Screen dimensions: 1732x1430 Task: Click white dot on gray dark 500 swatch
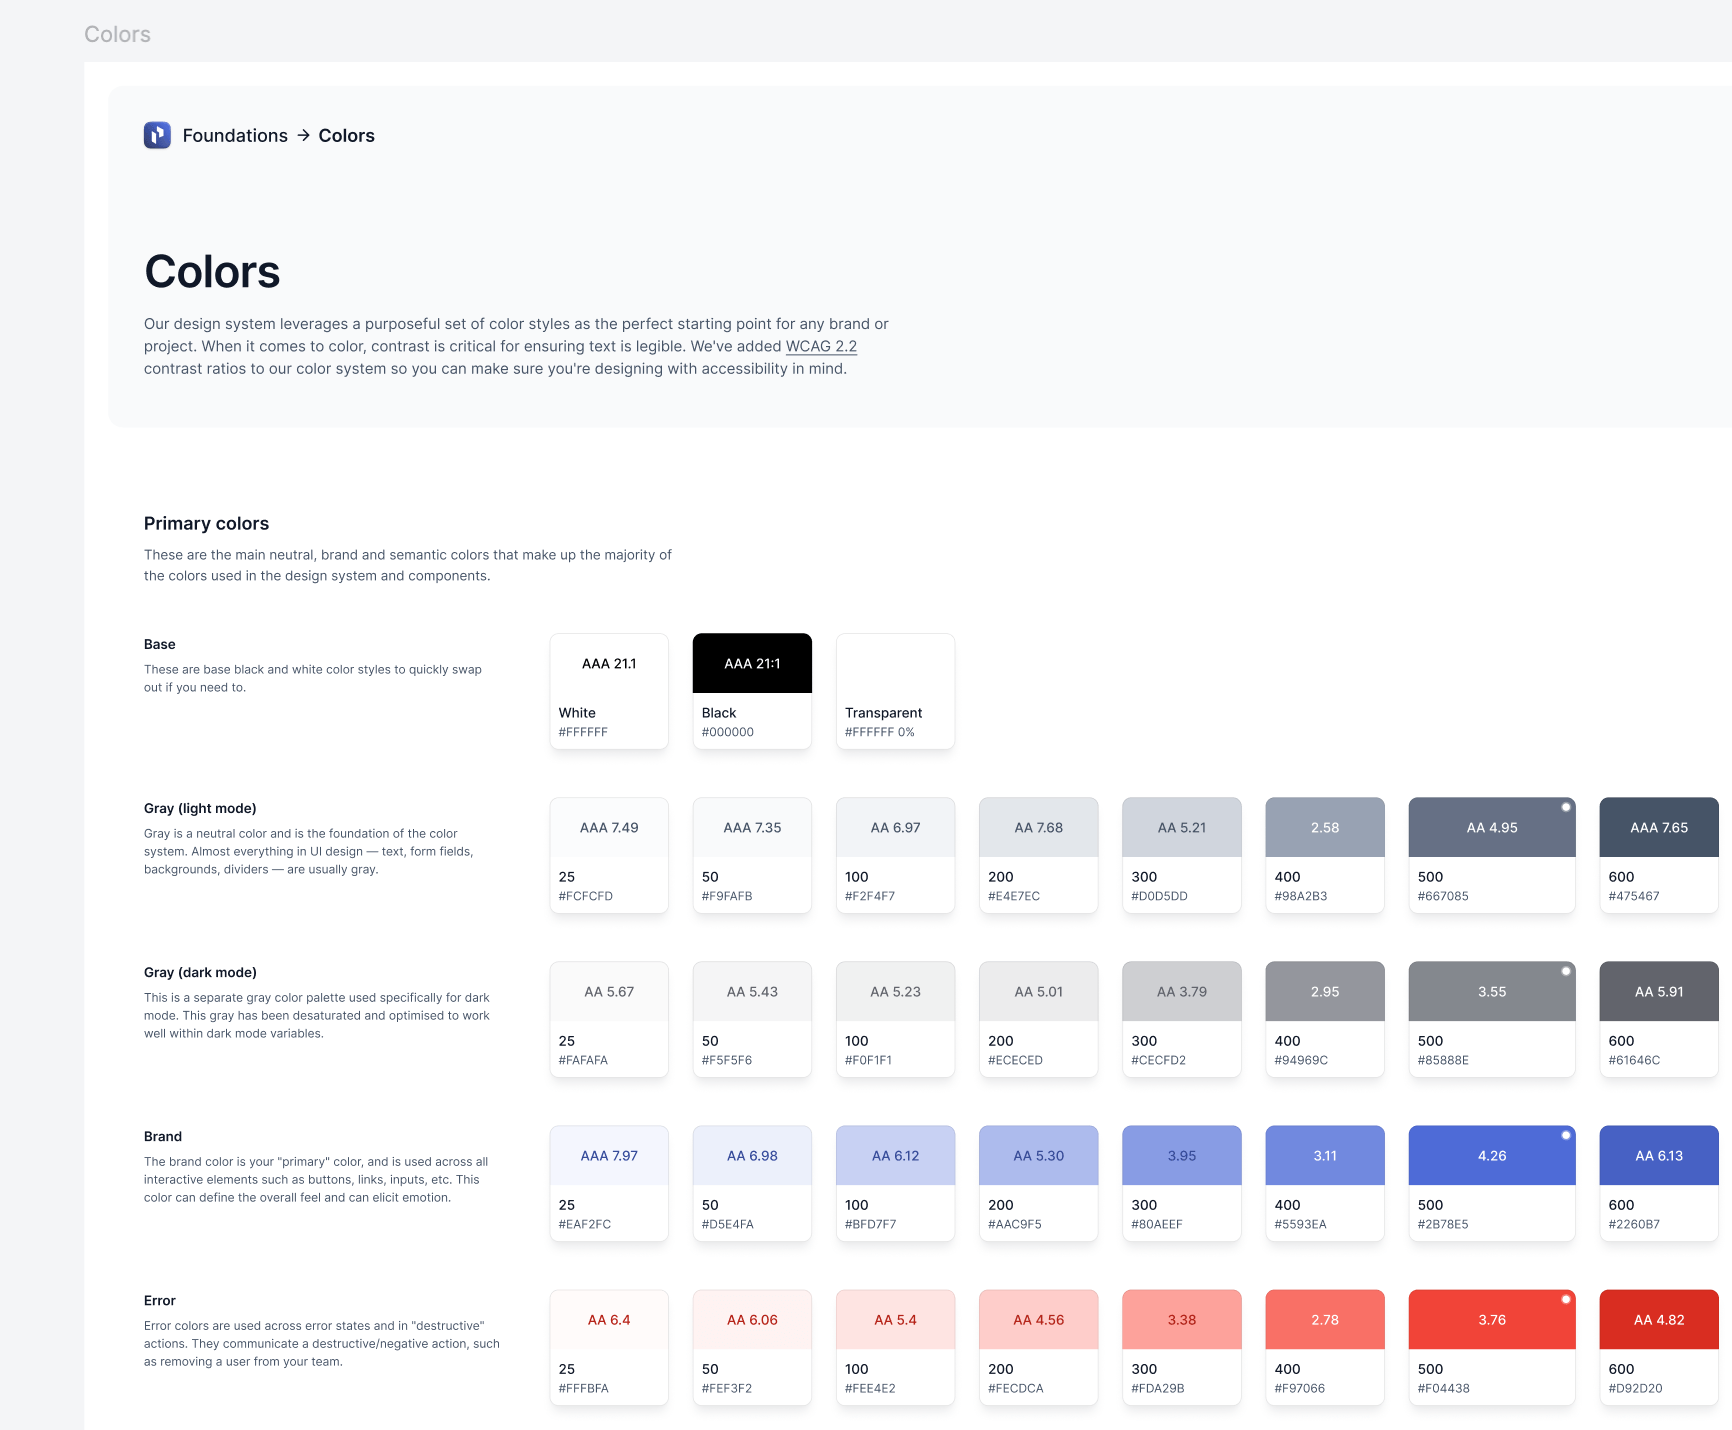coord(1566,971)
